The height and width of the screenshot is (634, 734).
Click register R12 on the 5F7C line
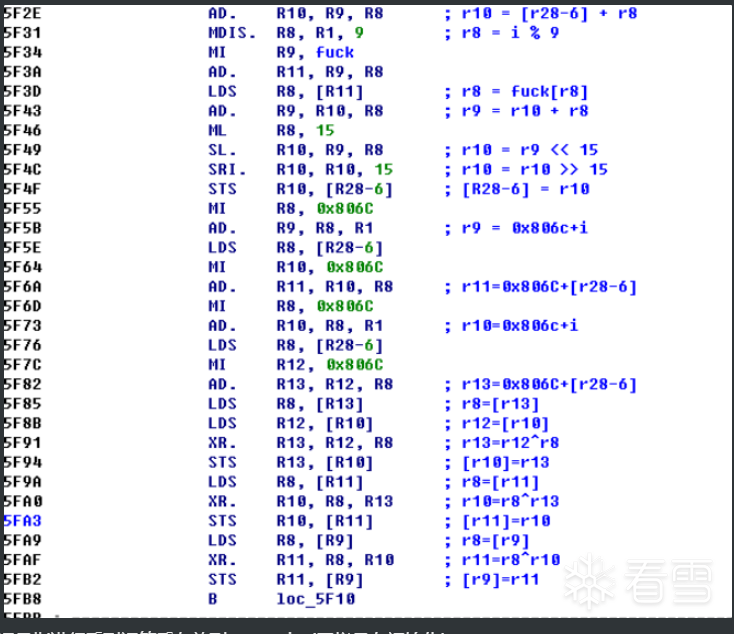pyautogui.click(x=293, y=365)
